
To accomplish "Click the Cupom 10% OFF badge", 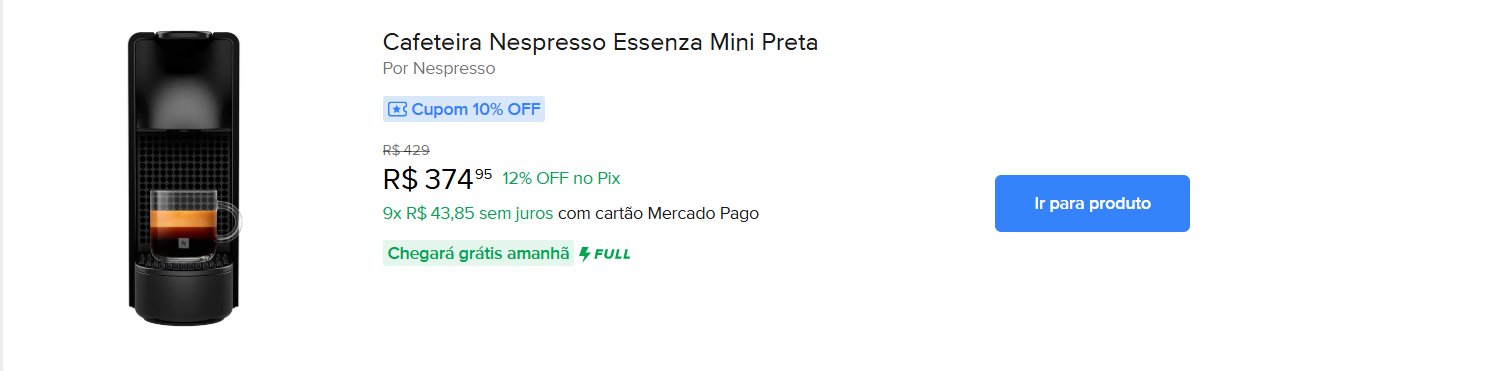I will 464,109.
